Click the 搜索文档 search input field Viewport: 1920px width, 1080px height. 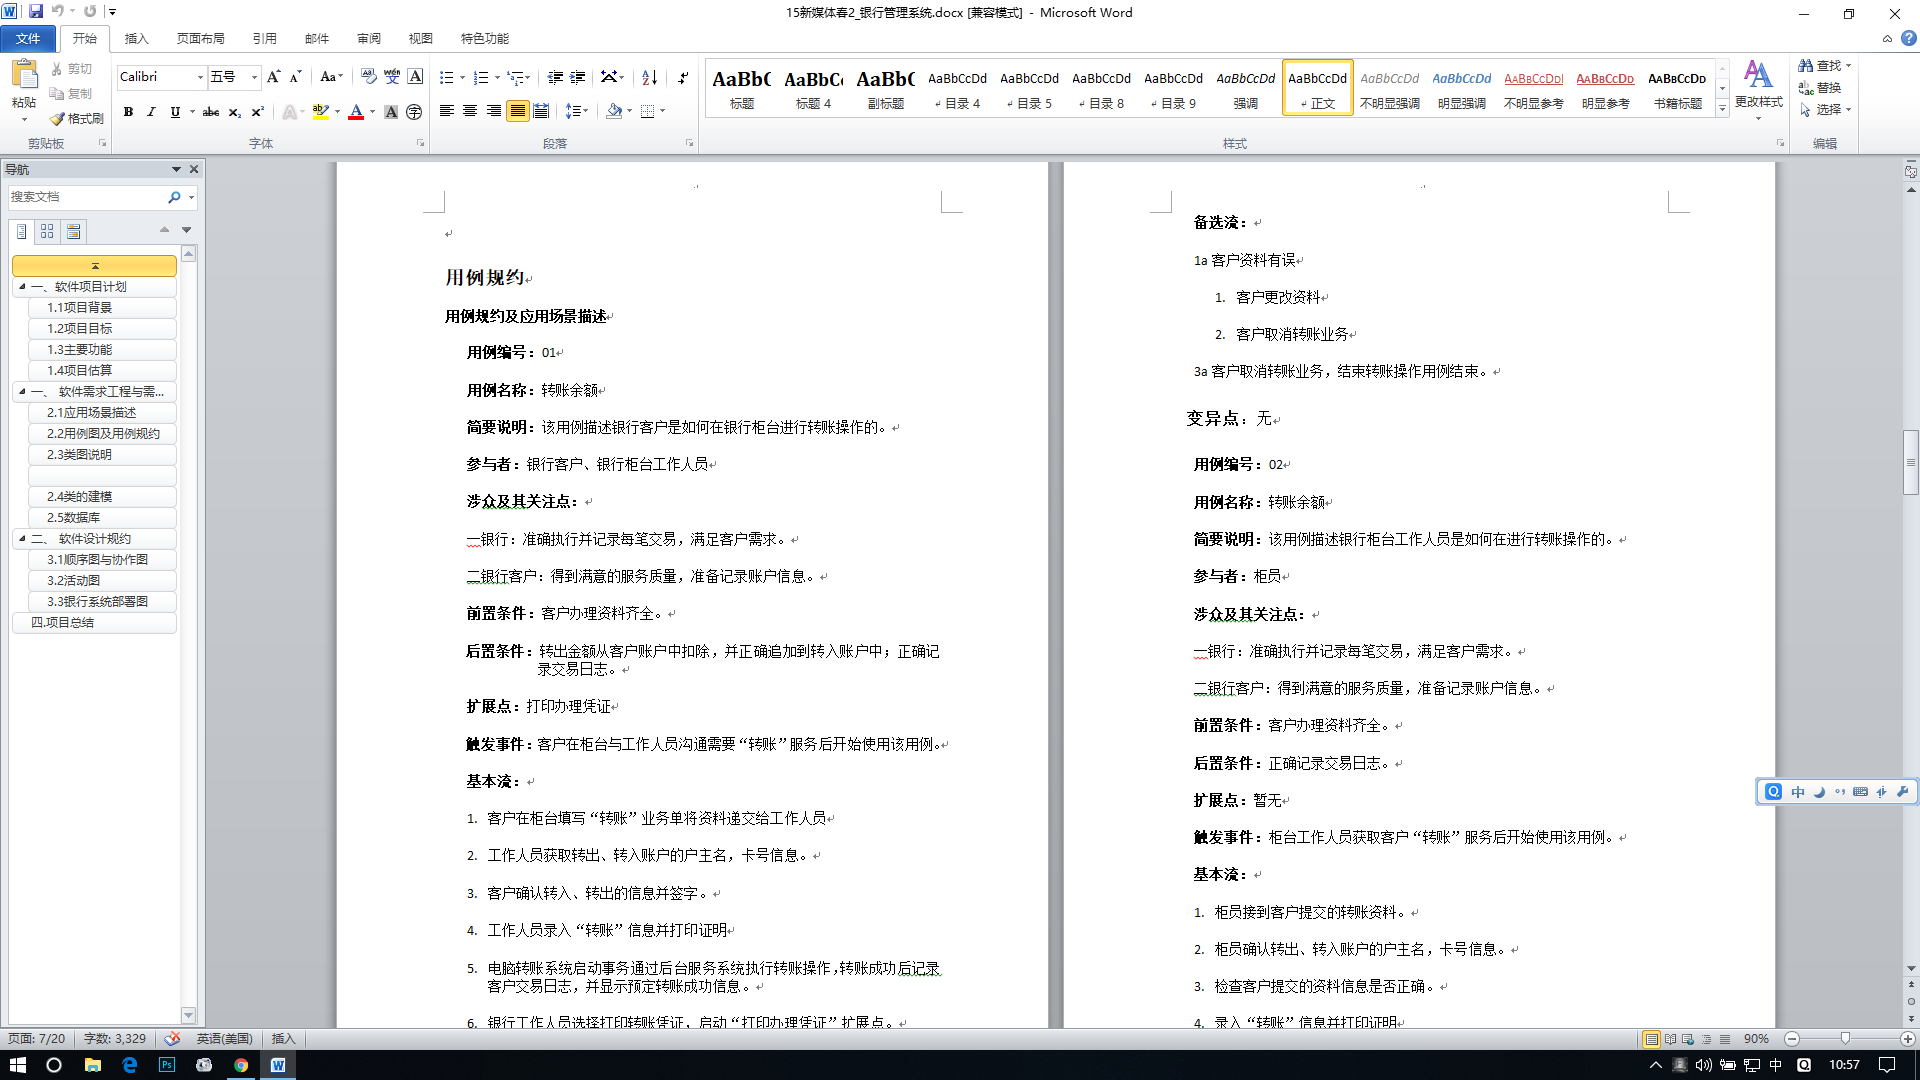coord(85,197)
